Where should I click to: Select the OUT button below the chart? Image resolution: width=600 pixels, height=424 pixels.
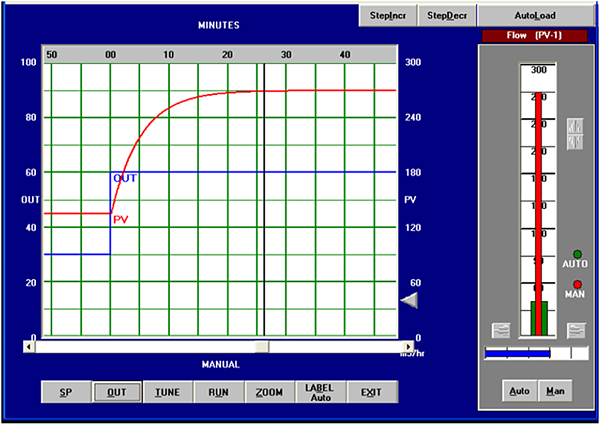click(117, 392)
